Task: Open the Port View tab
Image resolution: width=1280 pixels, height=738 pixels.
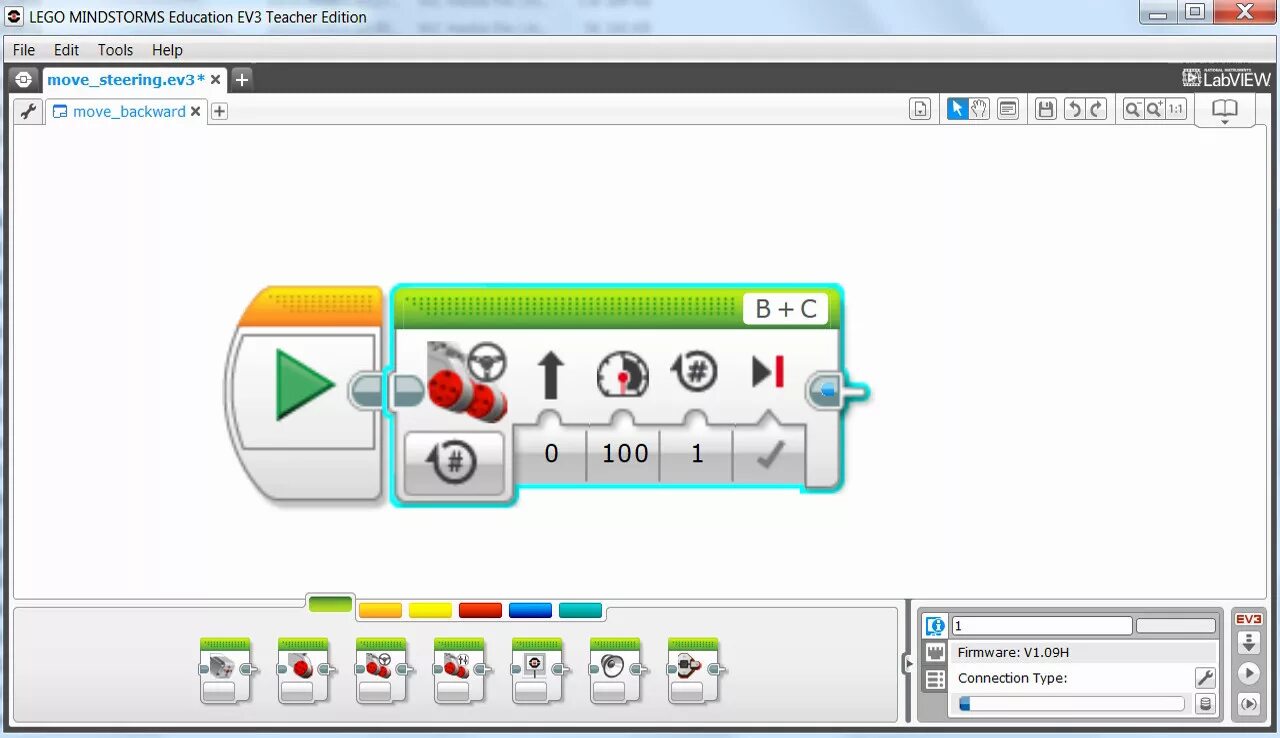Action: pyautogui.click(x=935, y=653)
